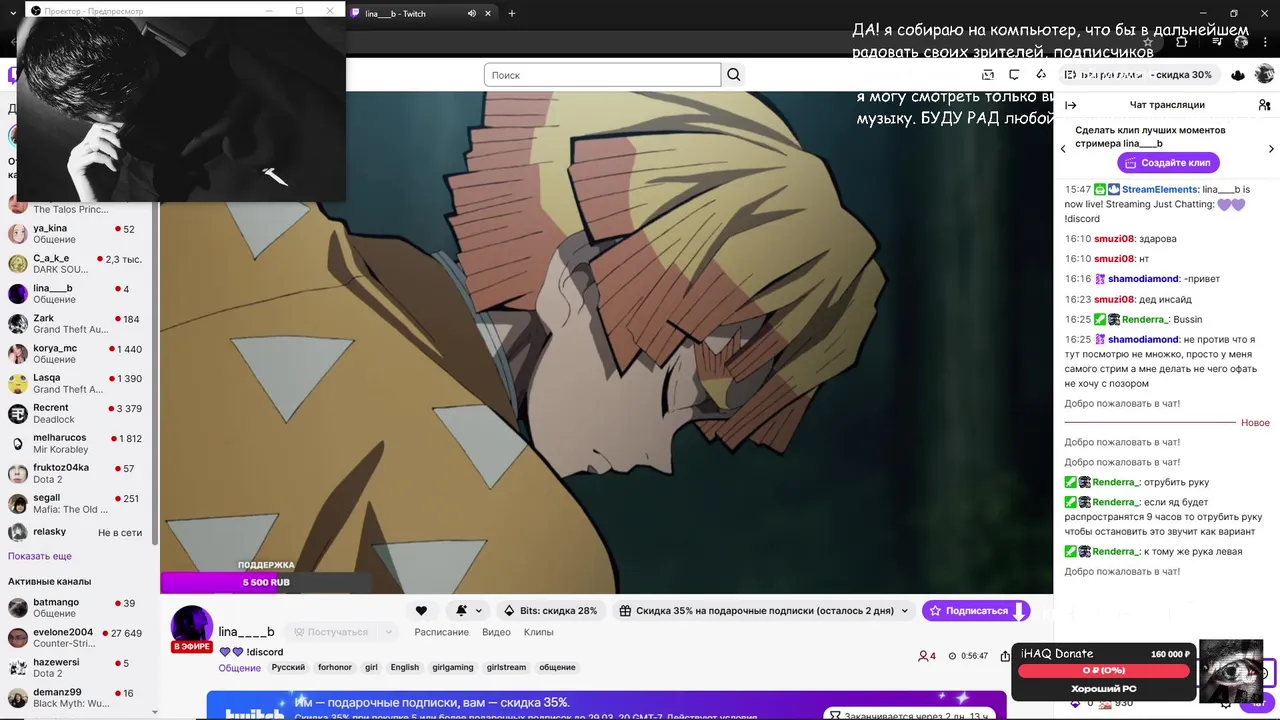The width and height of the screenshot is (1280, 720).
Task: Click lina____b channel avatar with В ЭФИРЕ badge
Action: pos(192,629)
